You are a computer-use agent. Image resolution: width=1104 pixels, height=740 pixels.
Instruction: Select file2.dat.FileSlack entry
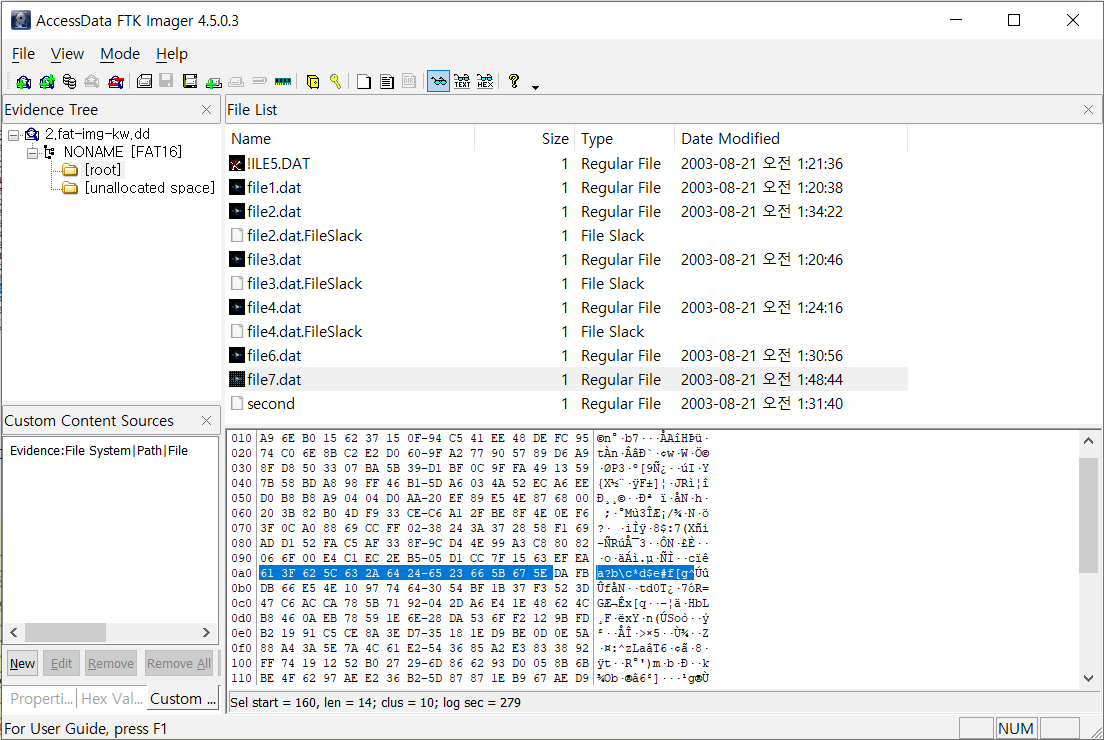tap(304, 236)
